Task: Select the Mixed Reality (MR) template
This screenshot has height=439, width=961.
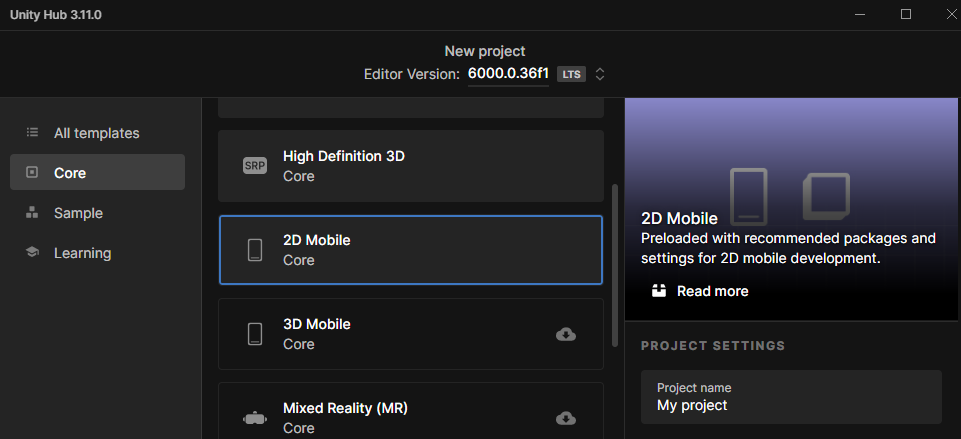Action: (411, 411)
